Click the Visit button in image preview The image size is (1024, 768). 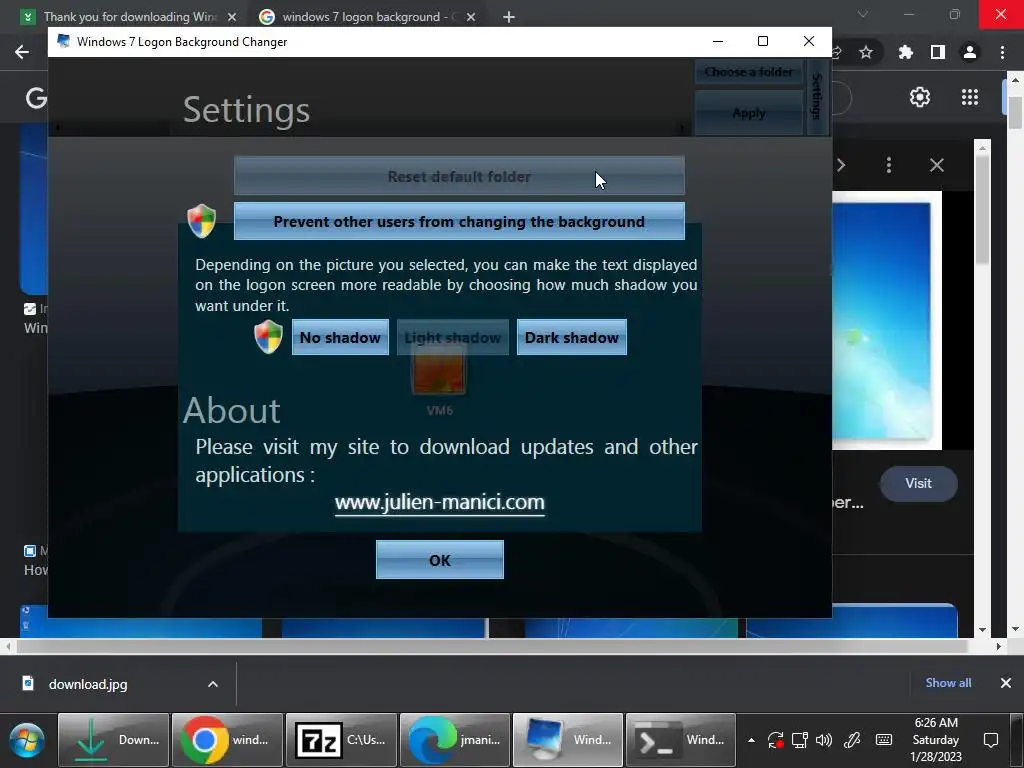[x=918, y=483]
